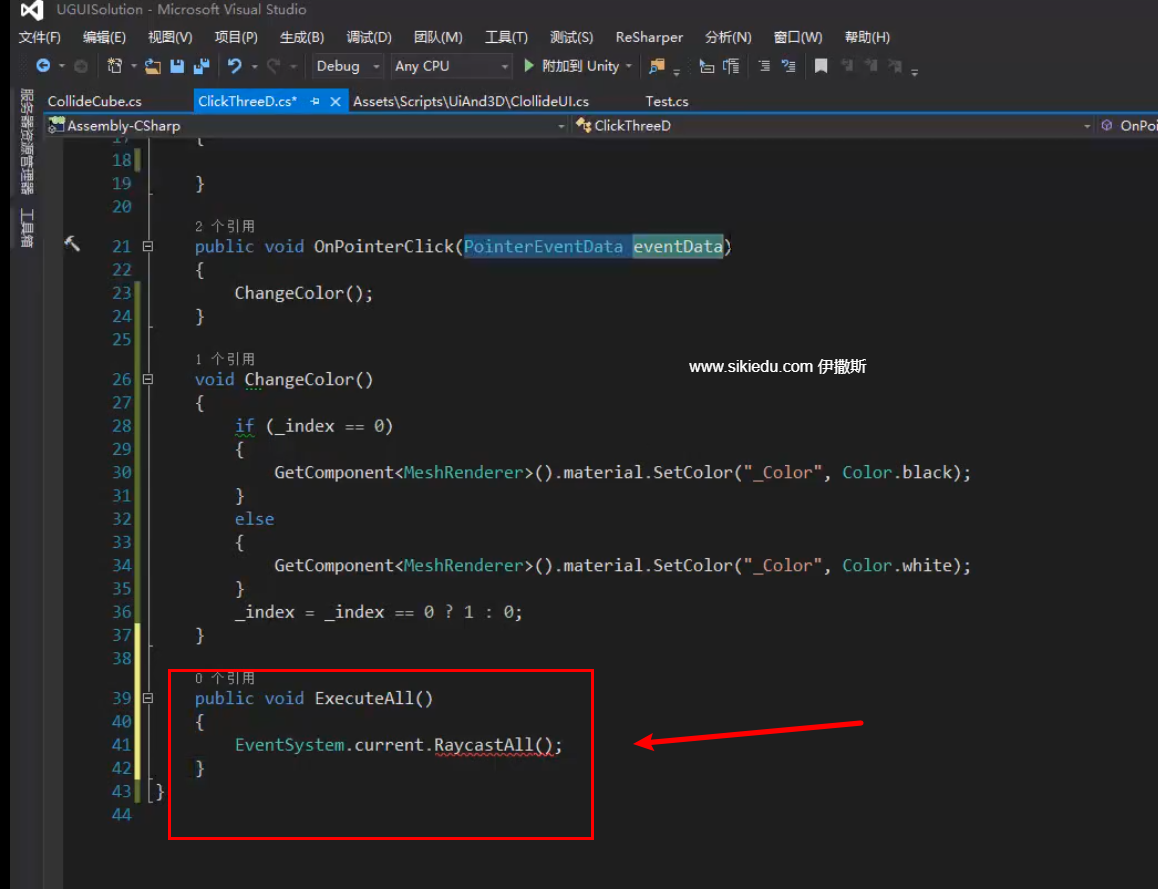Screen dimensions: 1158x889
Task: Open the 帮助(H) menu
Action: (867, 38)
